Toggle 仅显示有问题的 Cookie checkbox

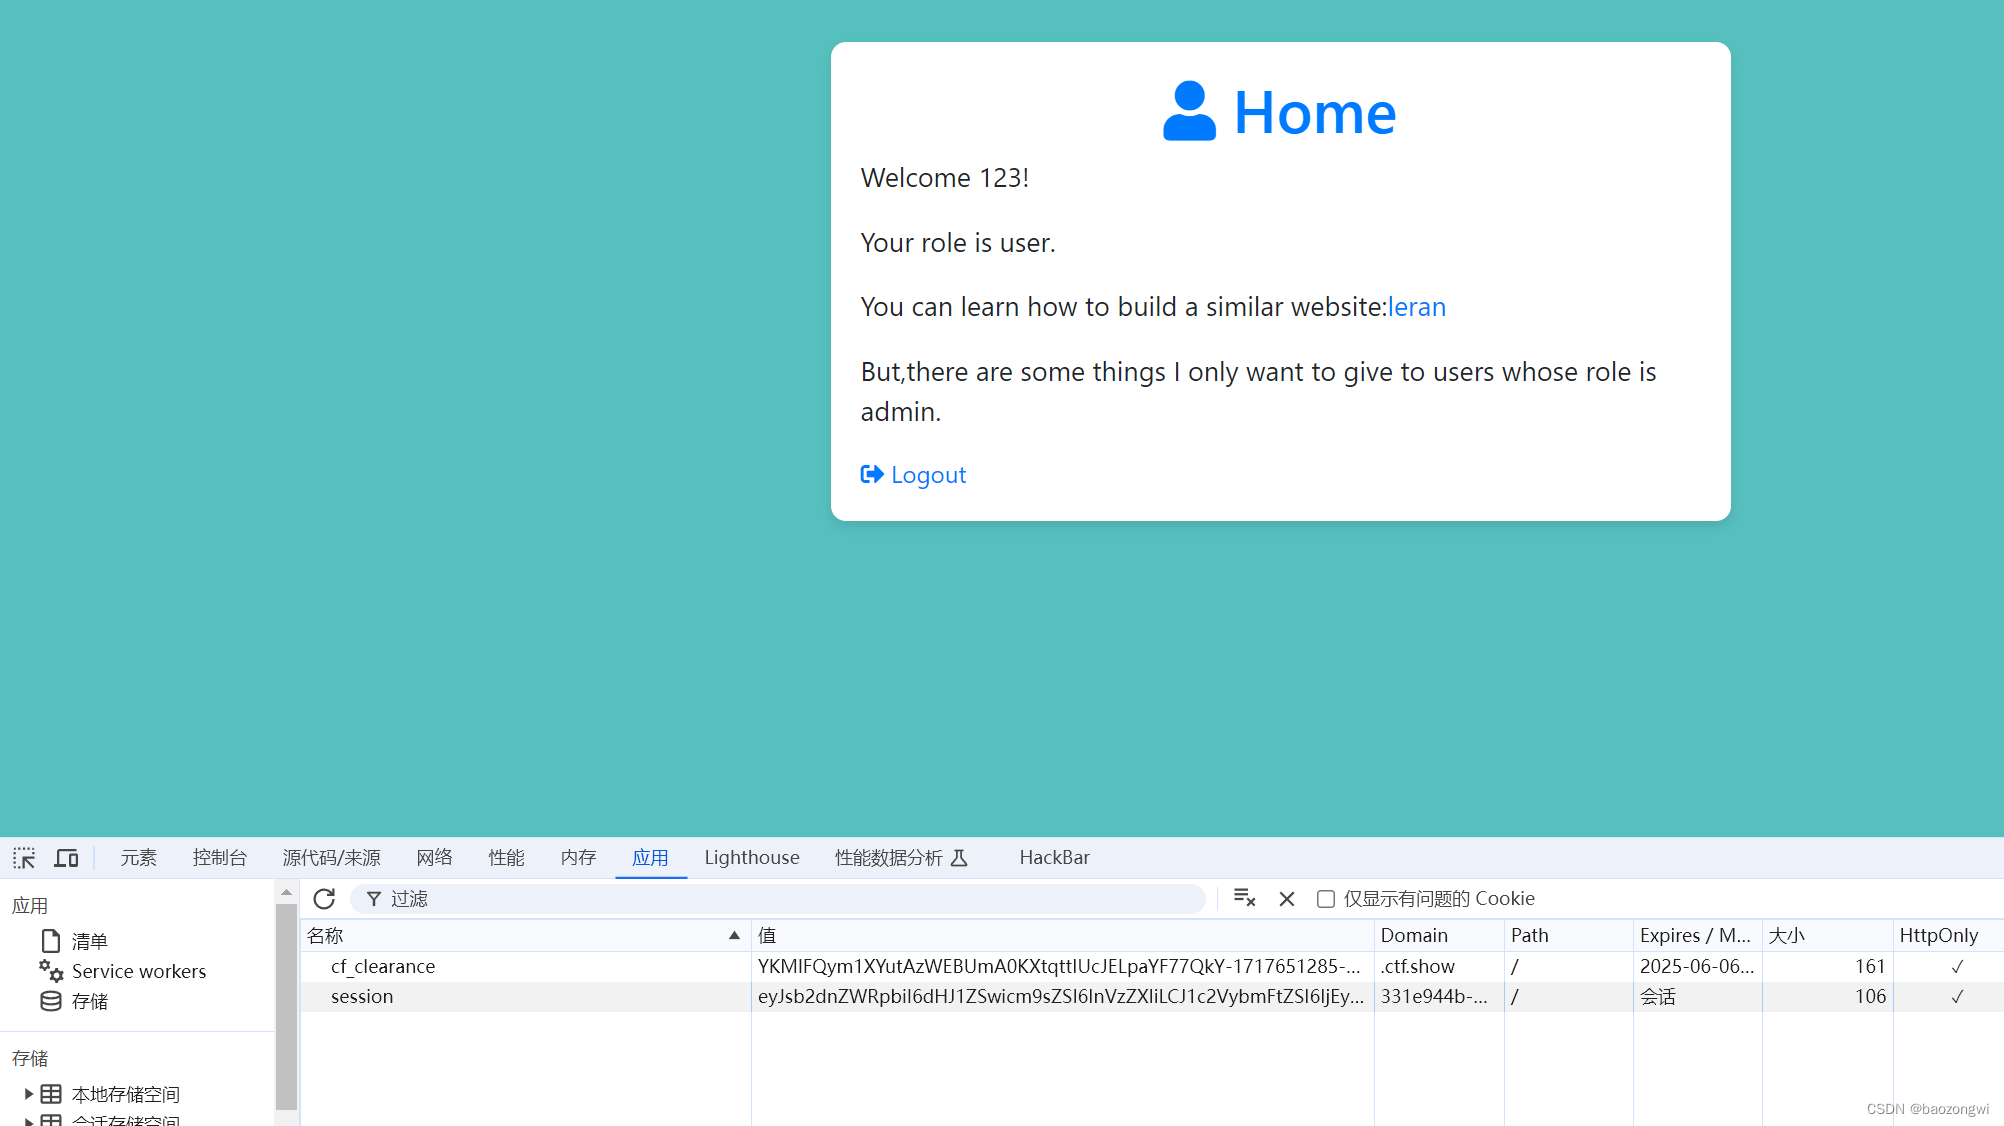pos(1324,899)
